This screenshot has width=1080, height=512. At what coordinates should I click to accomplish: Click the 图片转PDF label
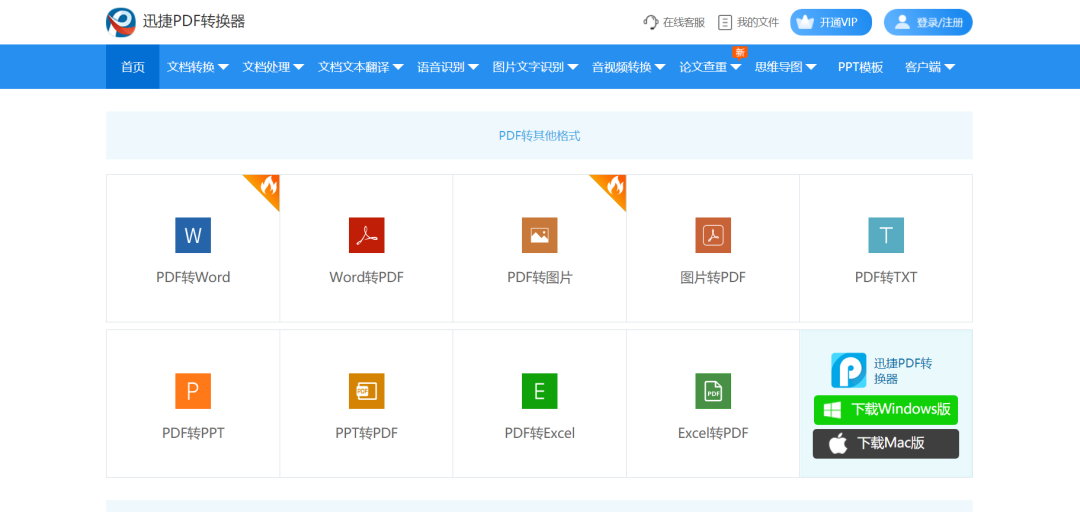coord(713,277)
